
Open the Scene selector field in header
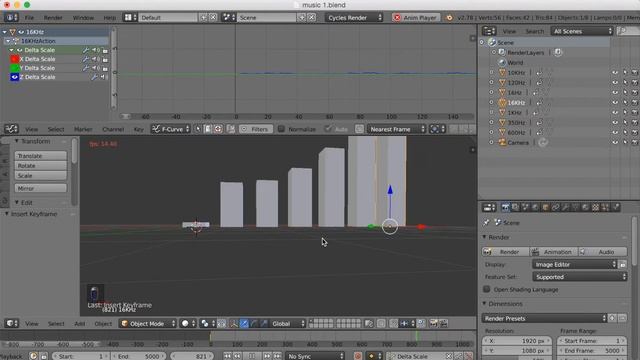click(267, 18)
